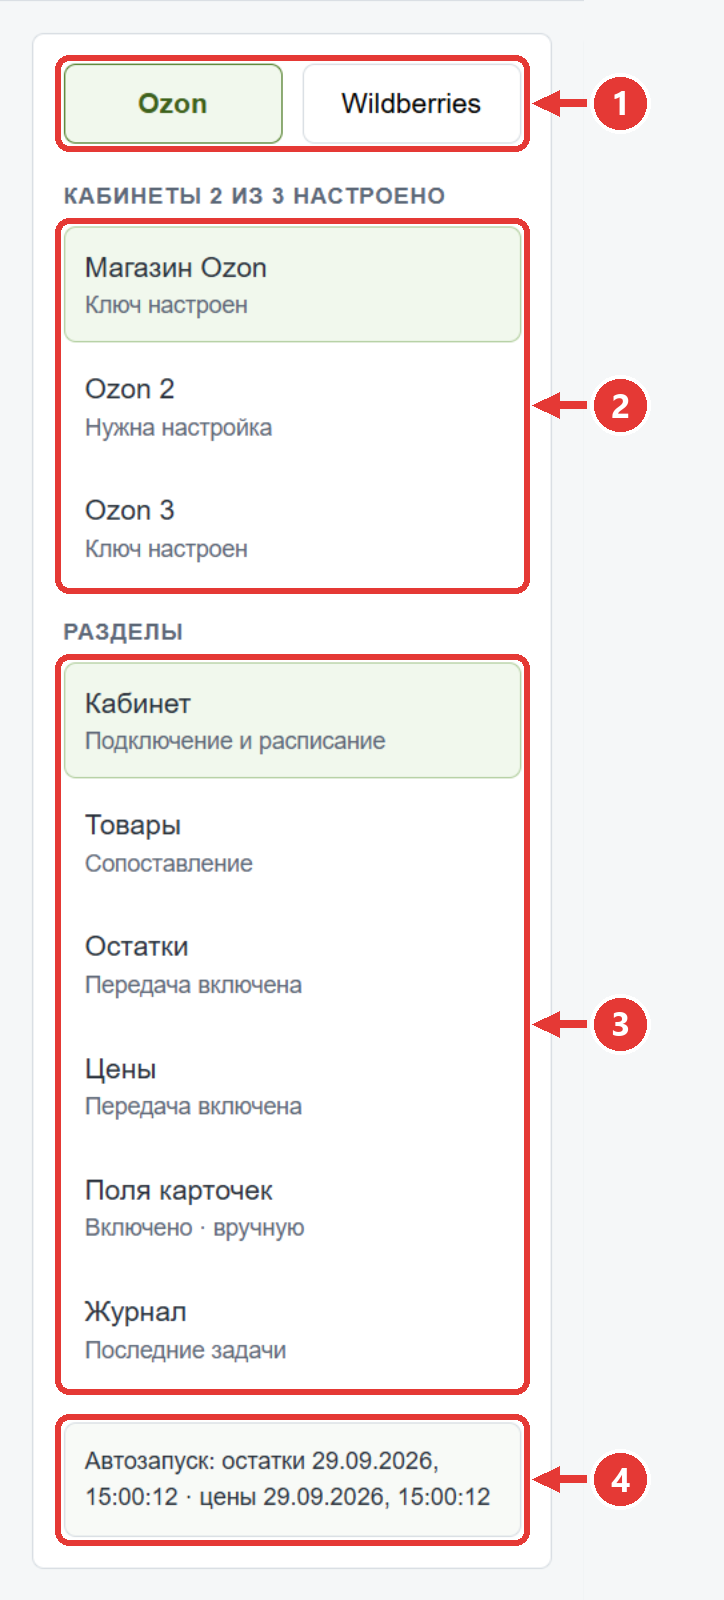Open the Кабинет section
Image resolution: width=724 pixels, height=1600 pixels.
[293, 721]
